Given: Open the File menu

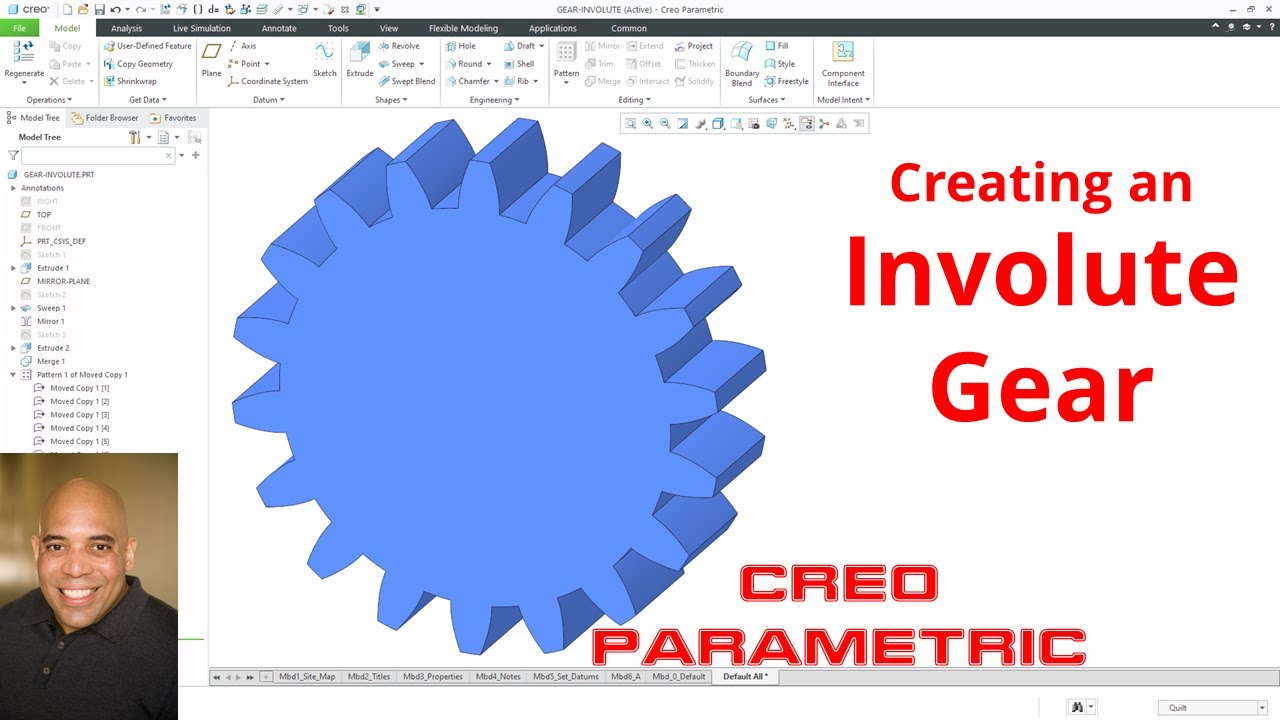Looking at the screenshot, I should (20, 28).
